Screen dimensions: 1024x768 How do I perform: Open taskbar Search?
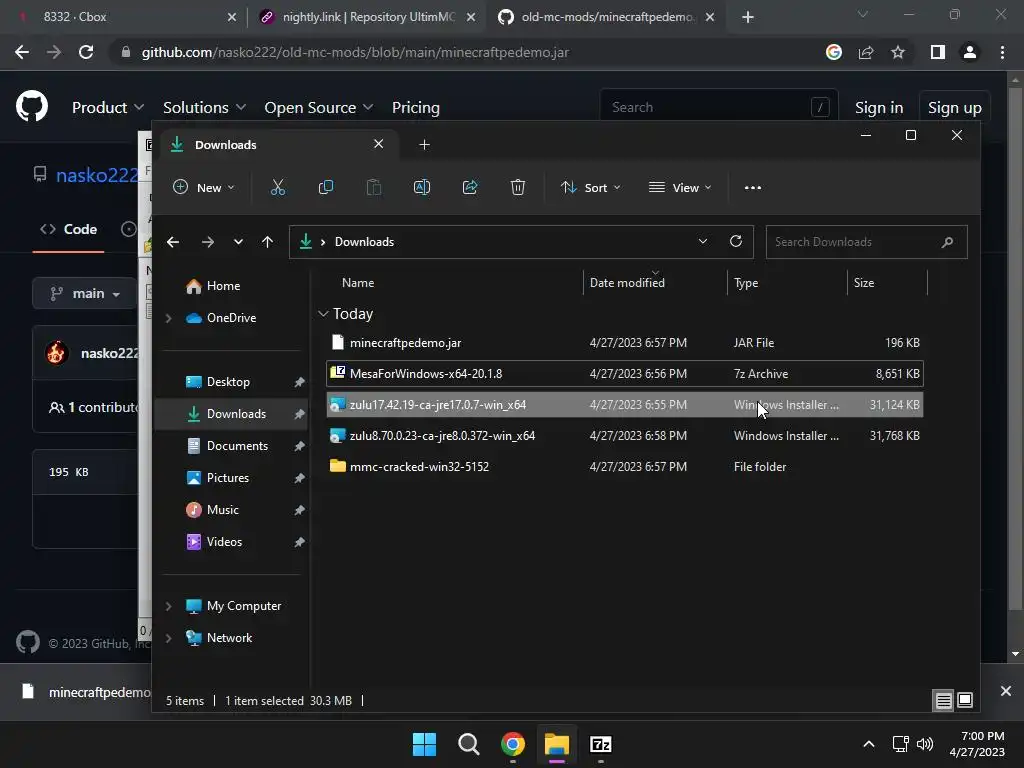click(x=468, y=744)
